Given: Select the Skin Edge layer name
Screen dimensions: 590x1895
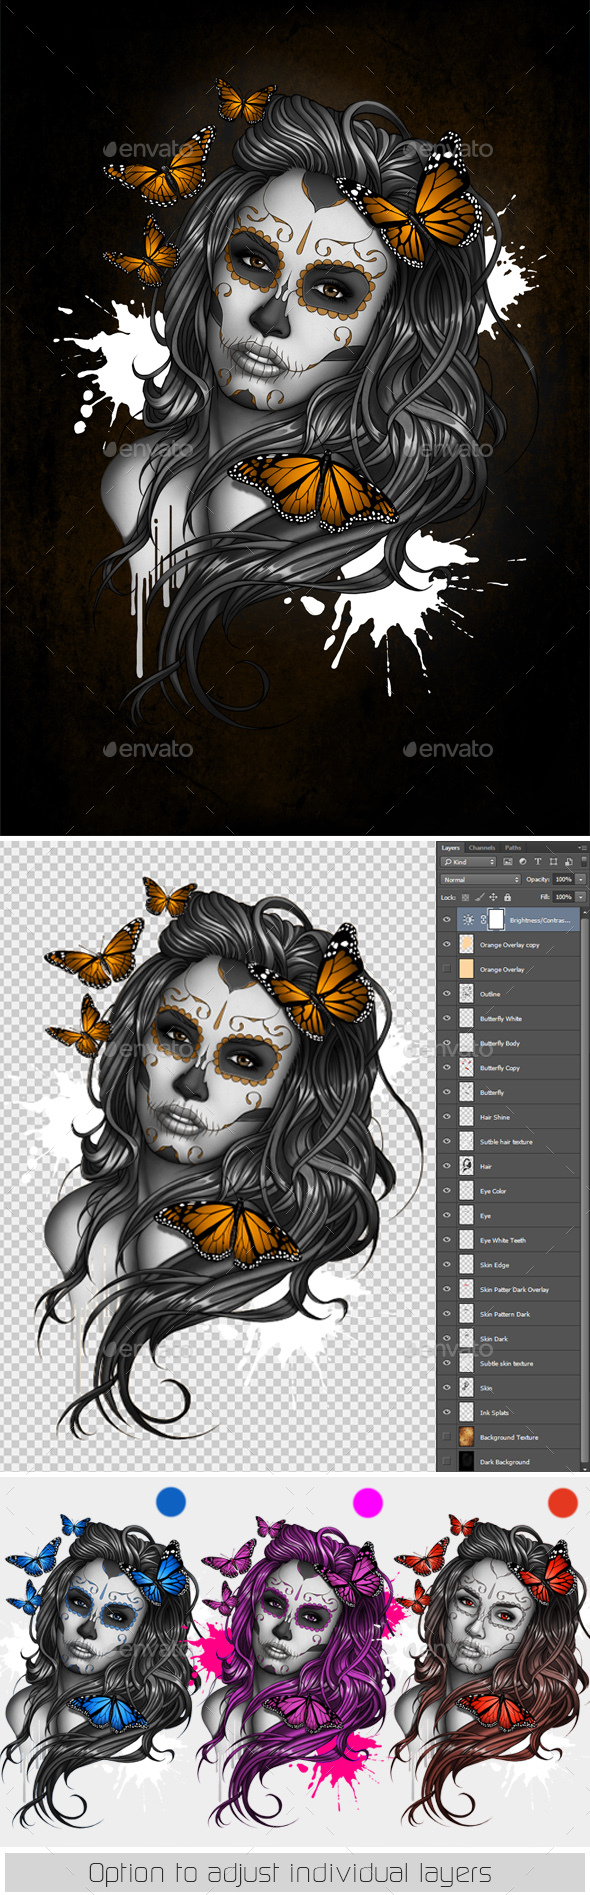Looking at the screenshot, I should 494,1264.
